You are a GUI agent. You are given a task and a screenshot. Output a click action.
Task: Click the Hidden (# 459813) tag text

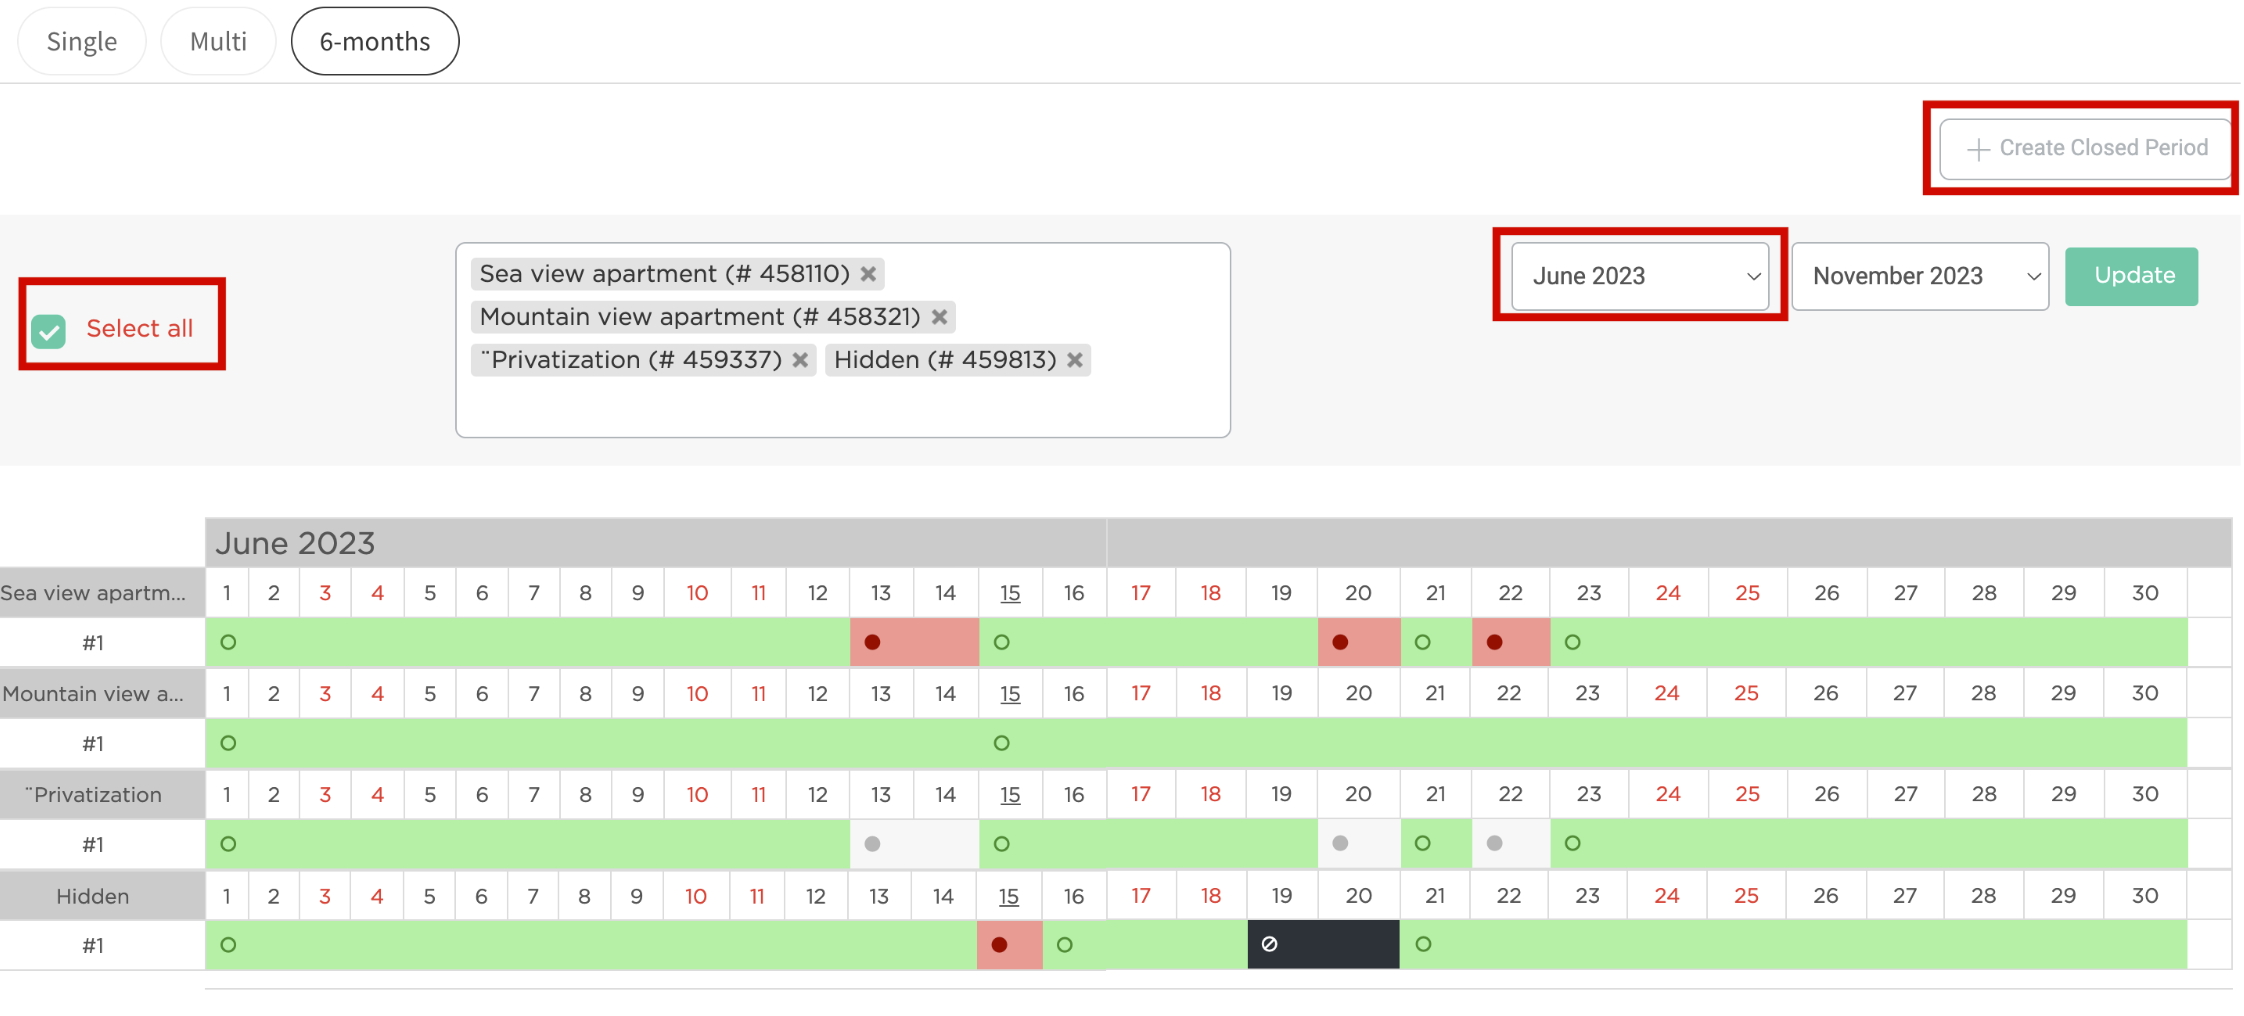(945, 360)
